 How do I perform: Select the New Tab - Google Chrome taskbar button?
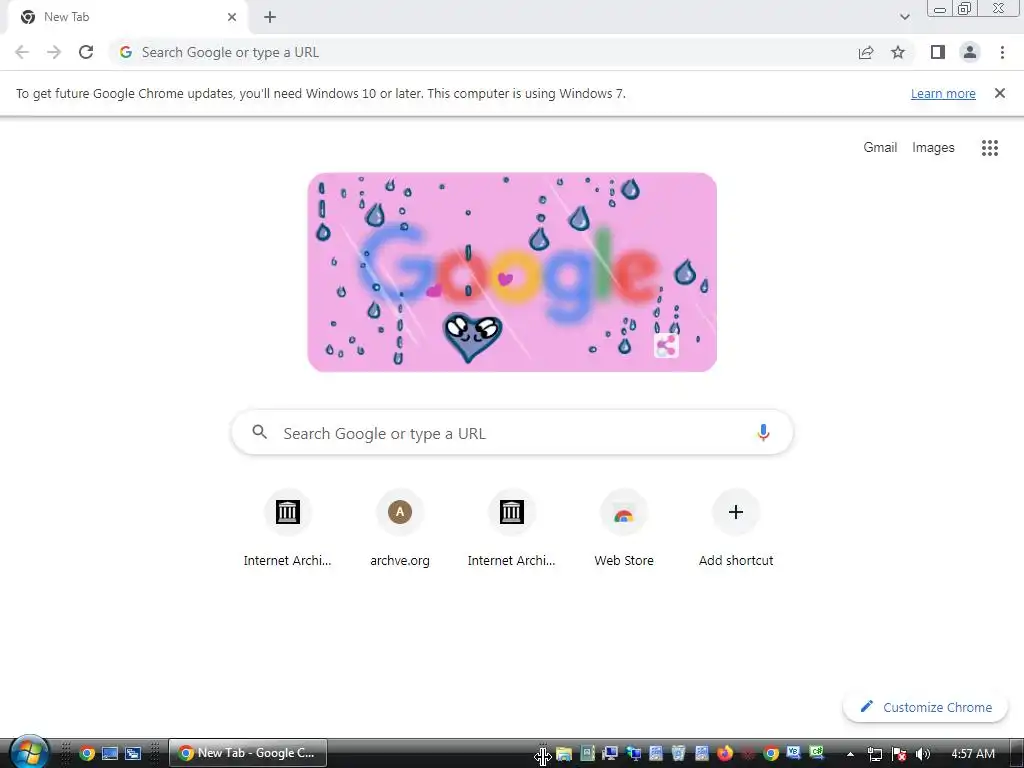click(x=248, y=753)
